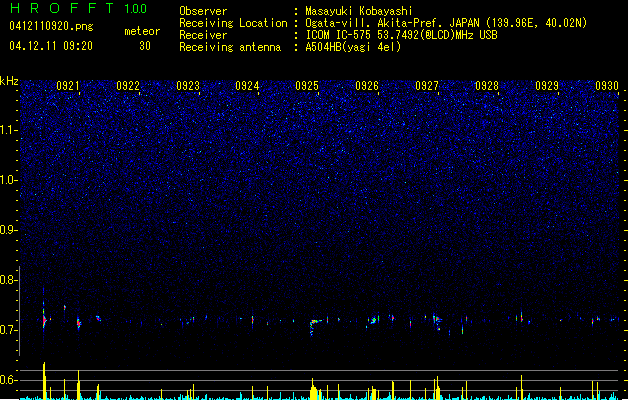This screenshot has height=400, width=629.
Task: Click the kHz axis unit label
Action: 9,81
